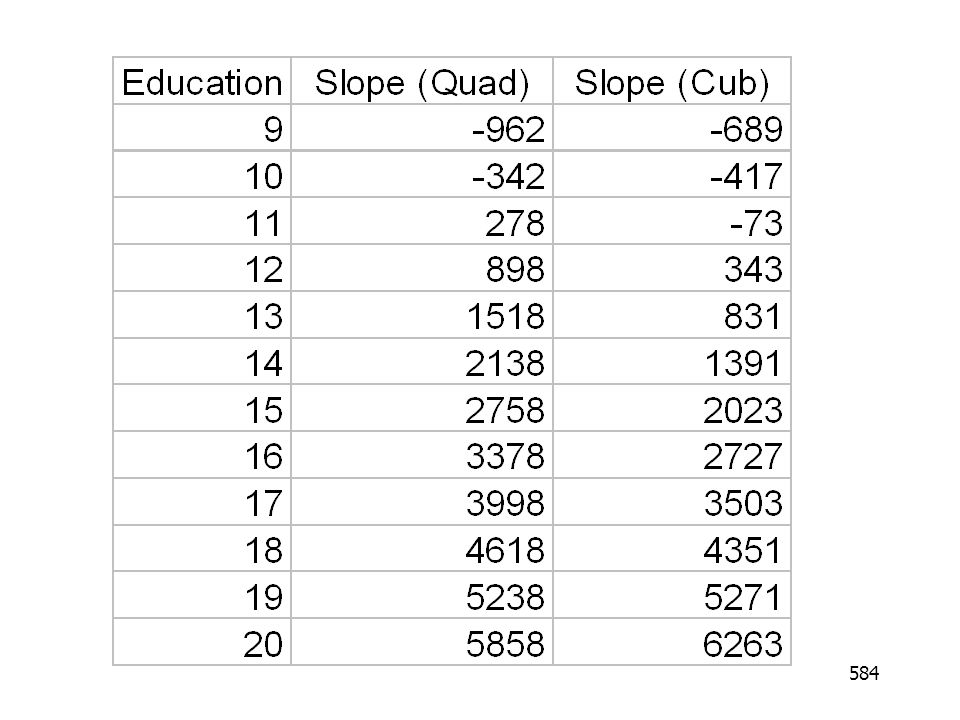The width and height of the screenshot is (960, 720).
Task: Click the slide number 584
Action: click(x=864, y=673)
